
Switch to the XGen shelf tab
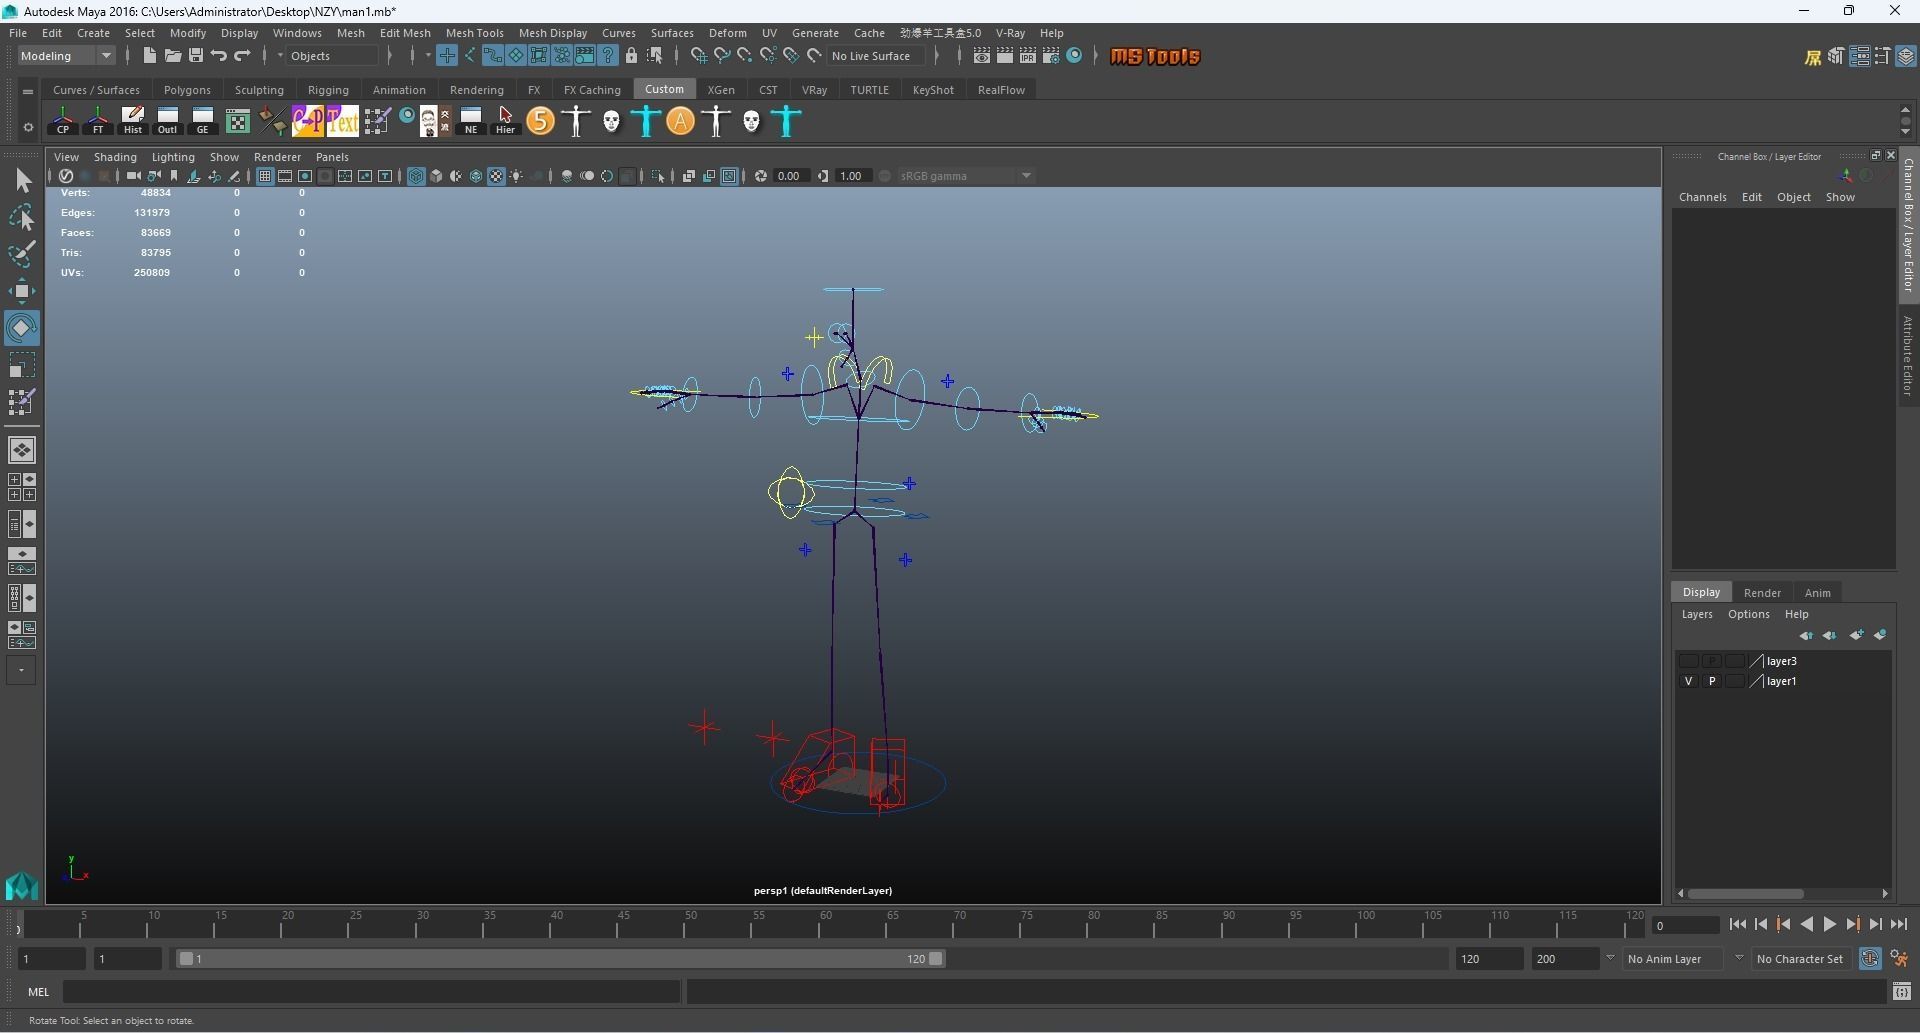pyautogui.click(x=721, y=90)
